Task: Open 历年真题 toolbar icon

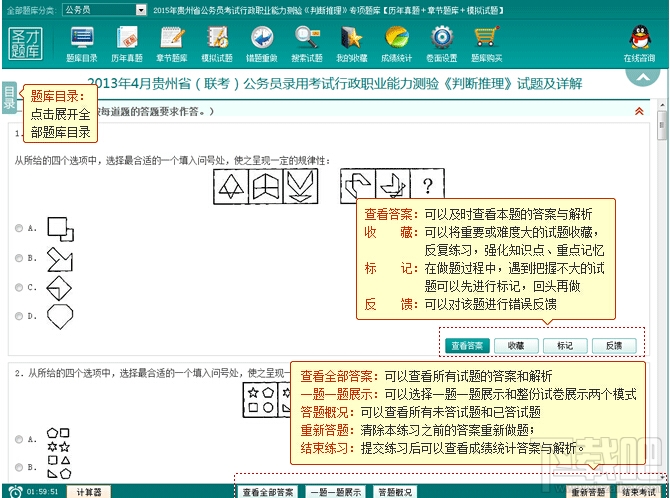Action: [x=126, y=44]
